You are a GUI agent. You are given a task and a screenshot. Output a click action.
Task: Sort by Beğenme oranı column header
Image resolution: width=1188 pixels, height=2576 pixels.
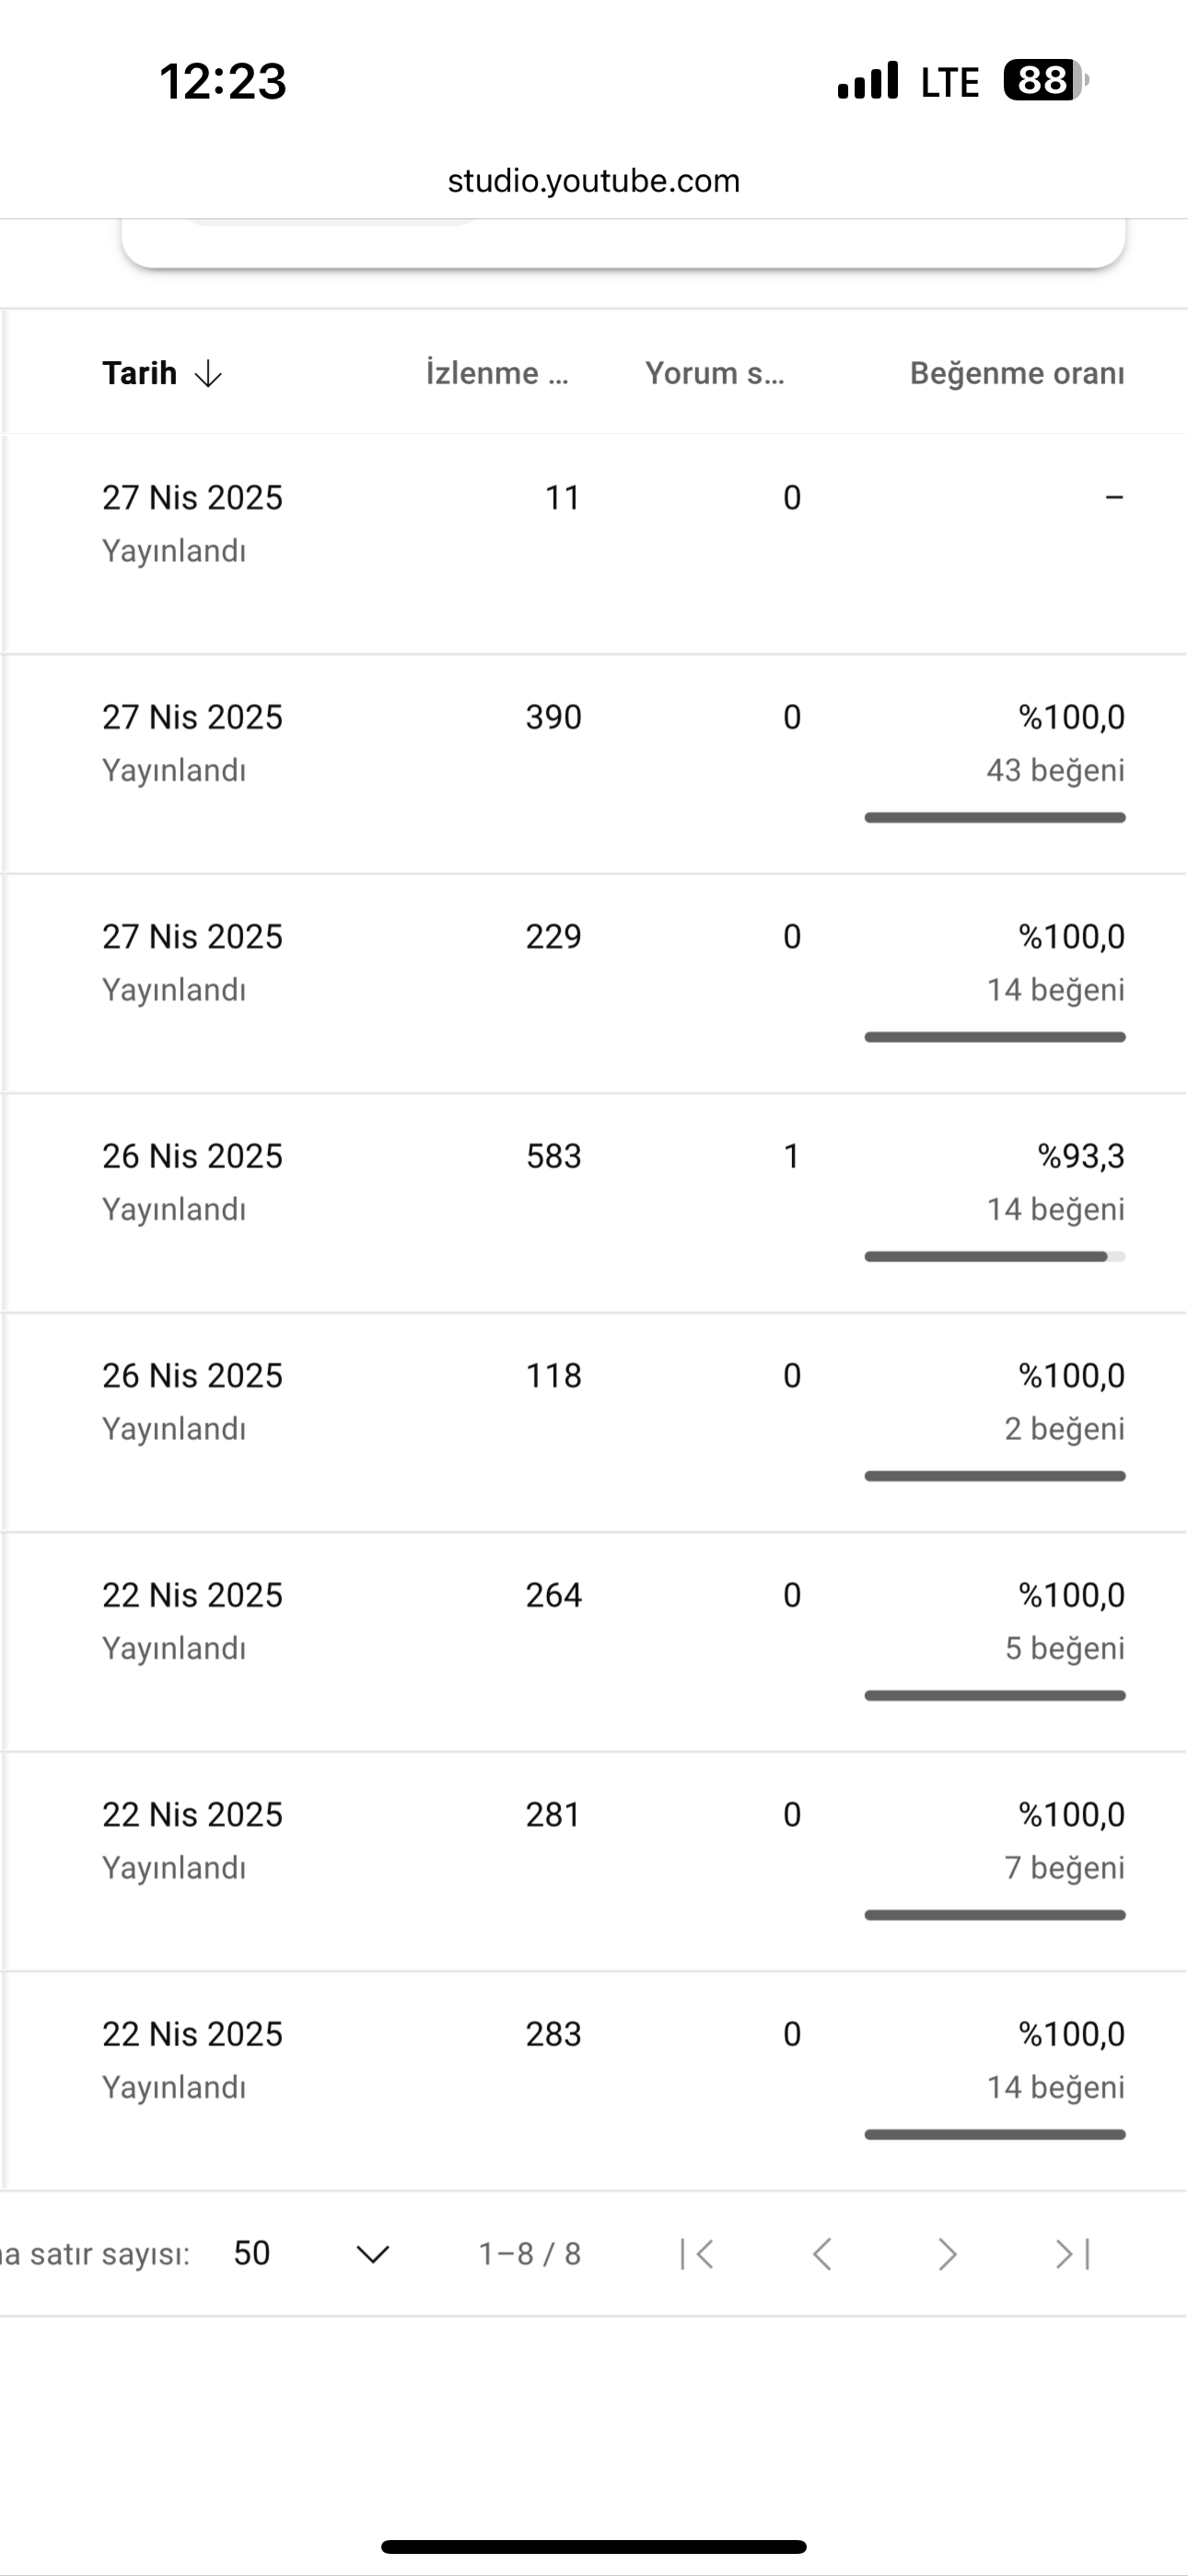pos(1017,373)
